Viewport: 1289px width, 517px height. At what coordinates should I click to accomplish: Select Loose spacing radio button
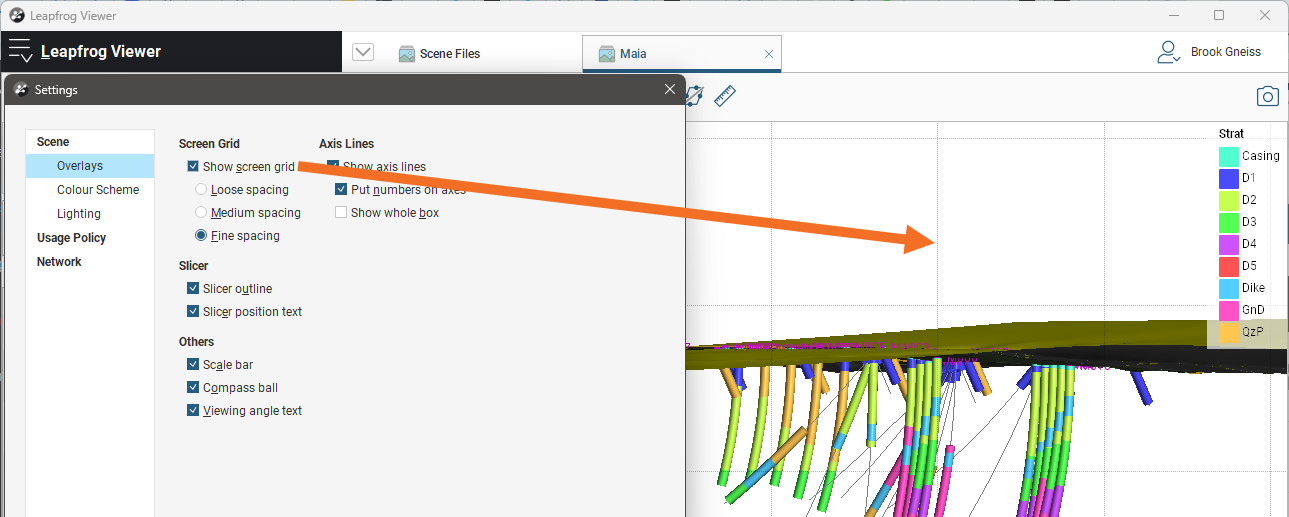tap(202, 190)
